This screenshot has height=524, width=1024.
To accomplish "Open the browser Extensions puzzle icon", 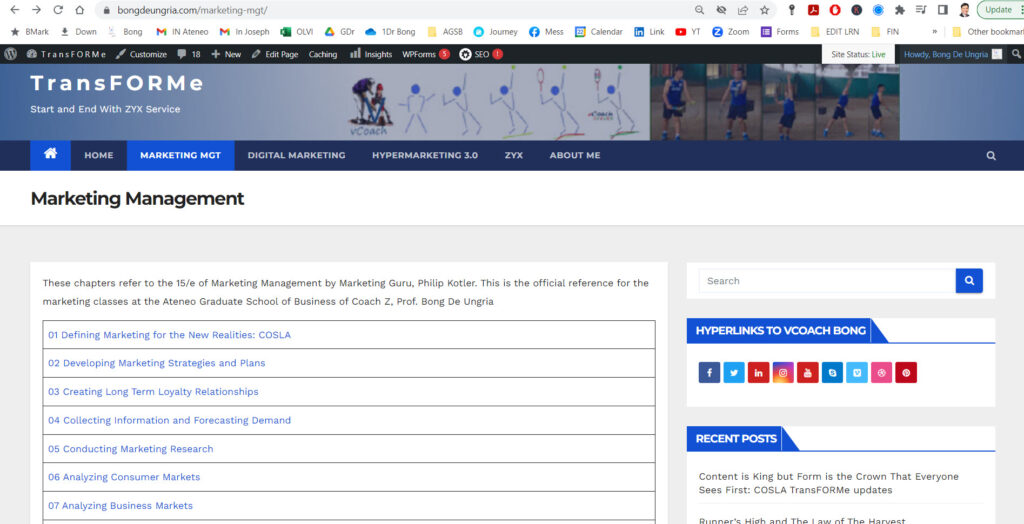I will pyautogui.click(x=900, y=10).
